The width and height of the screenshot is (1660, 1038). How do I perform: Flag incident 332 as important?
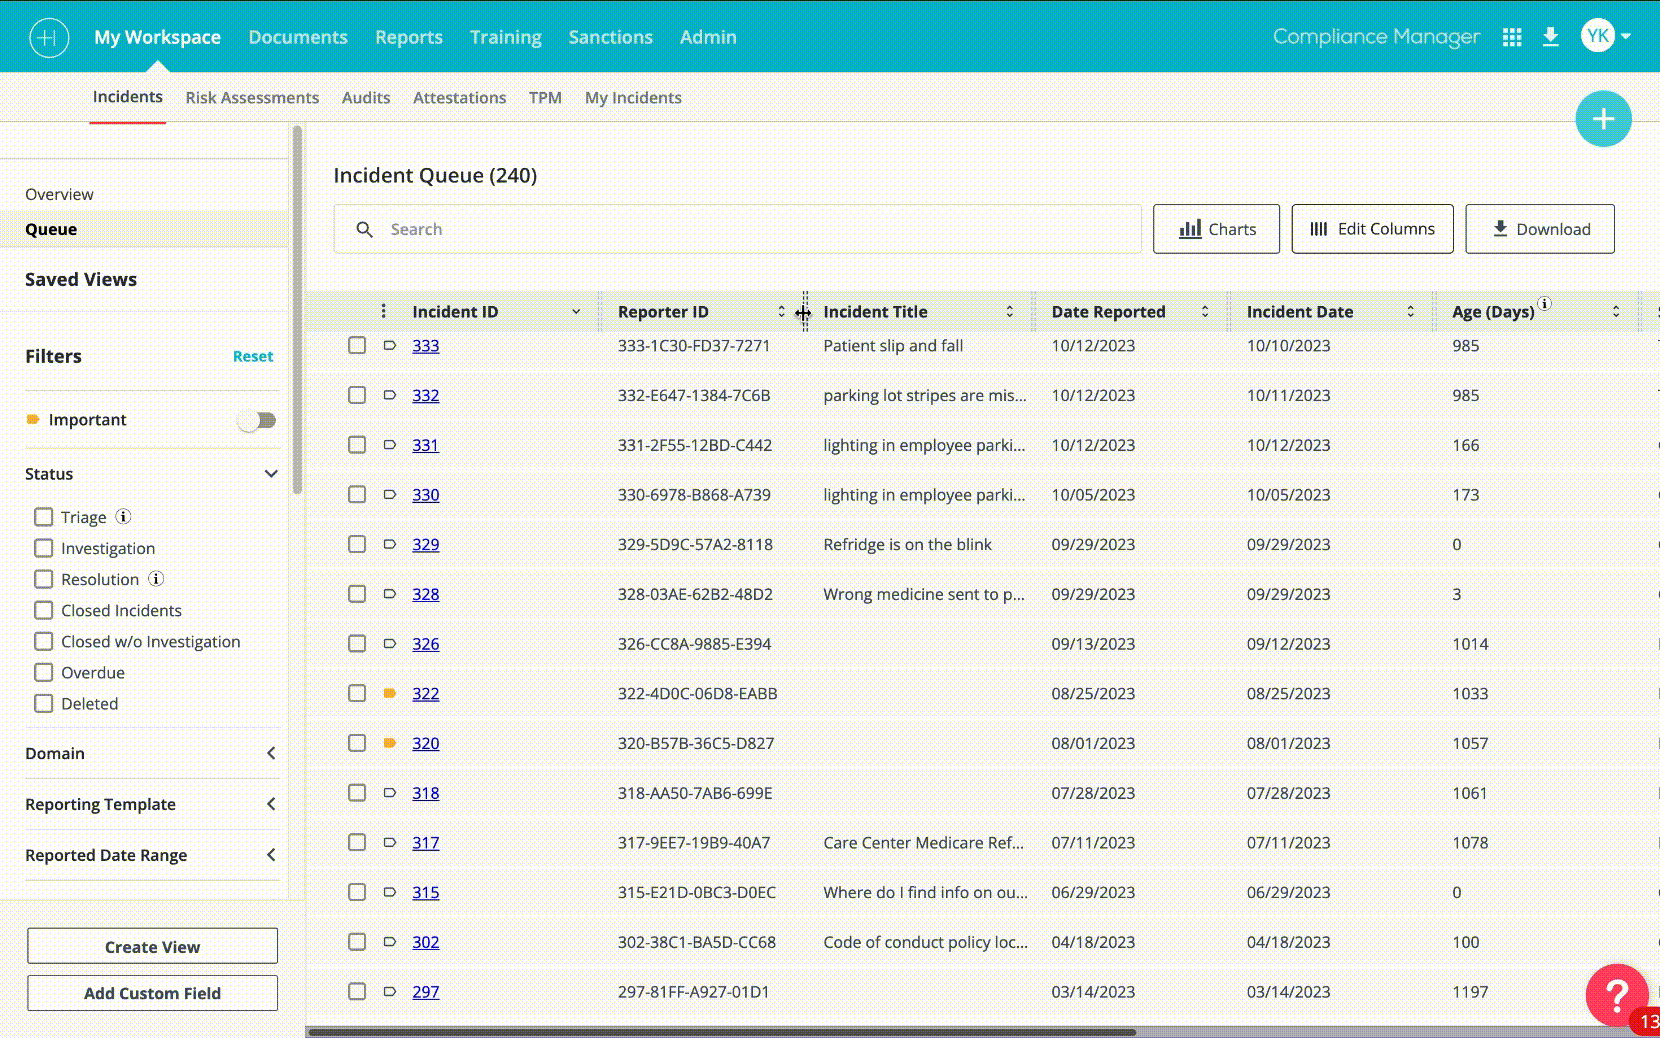click(x=390, y=395)
